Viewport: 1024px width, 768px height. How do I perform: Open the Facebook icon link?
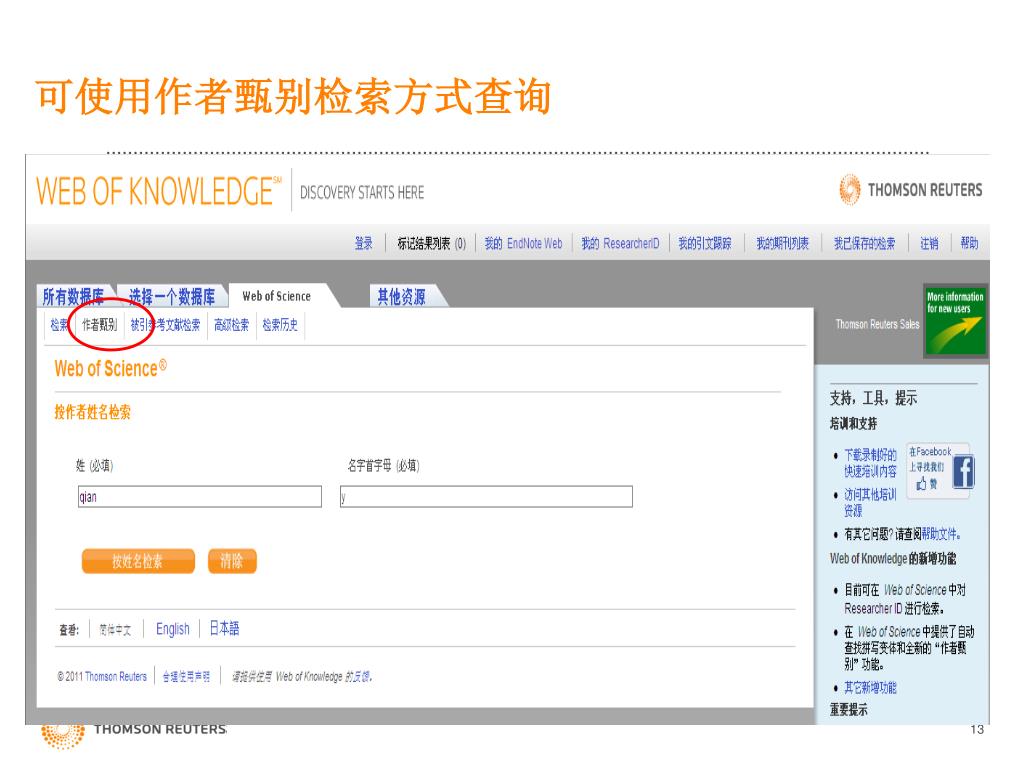tap(963, 472)
